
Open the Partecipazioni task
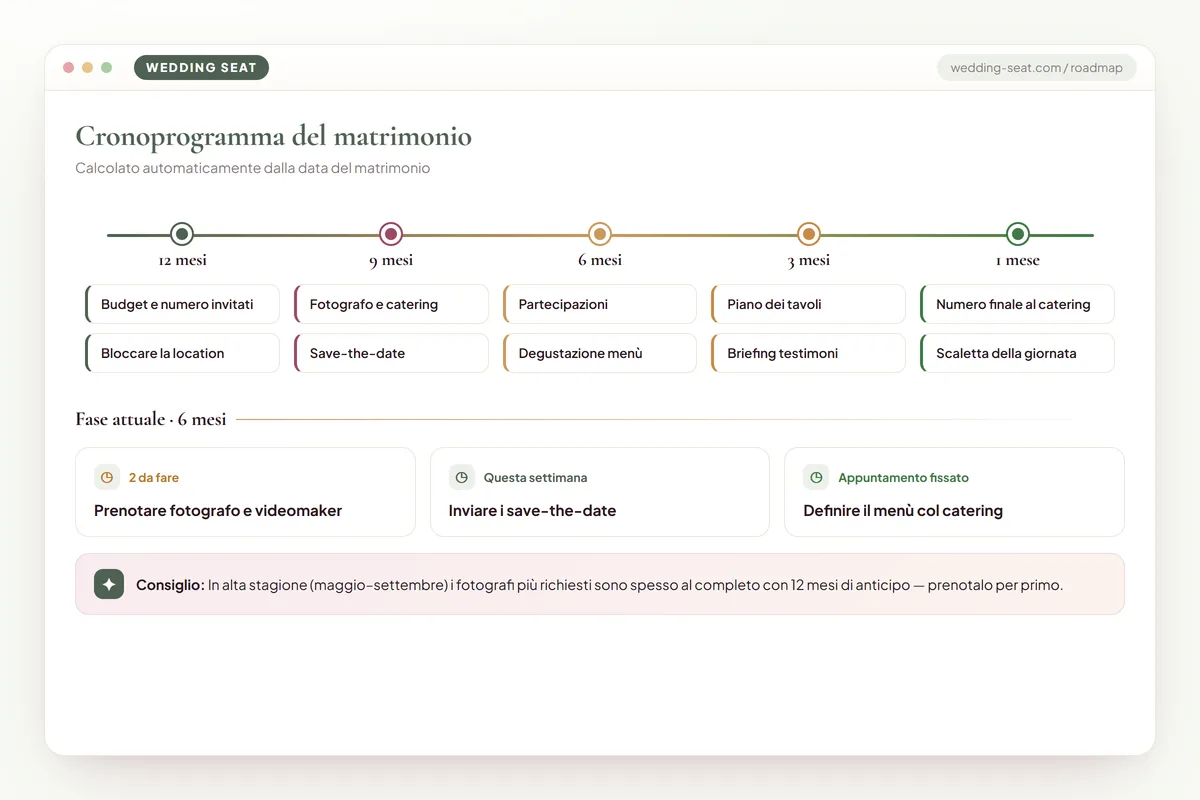click(600, 304)
